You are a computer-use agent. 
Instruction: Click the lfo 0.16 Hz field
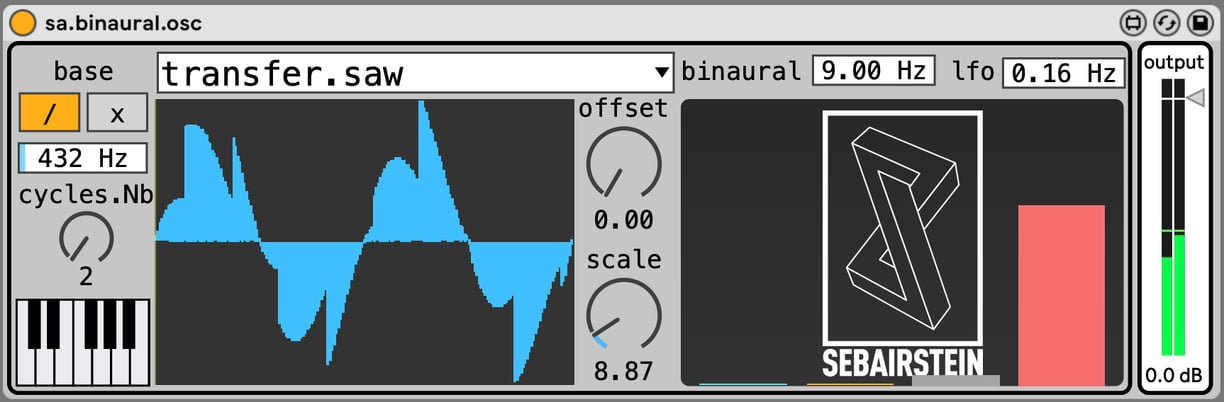[x=1061, y=72]
